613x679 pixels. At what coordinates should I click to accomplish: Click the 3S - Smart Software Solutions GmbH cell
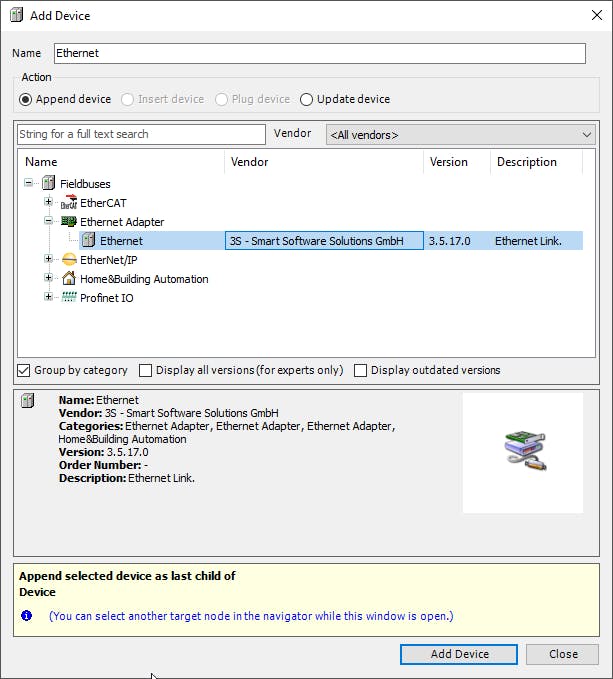[324, 241]
